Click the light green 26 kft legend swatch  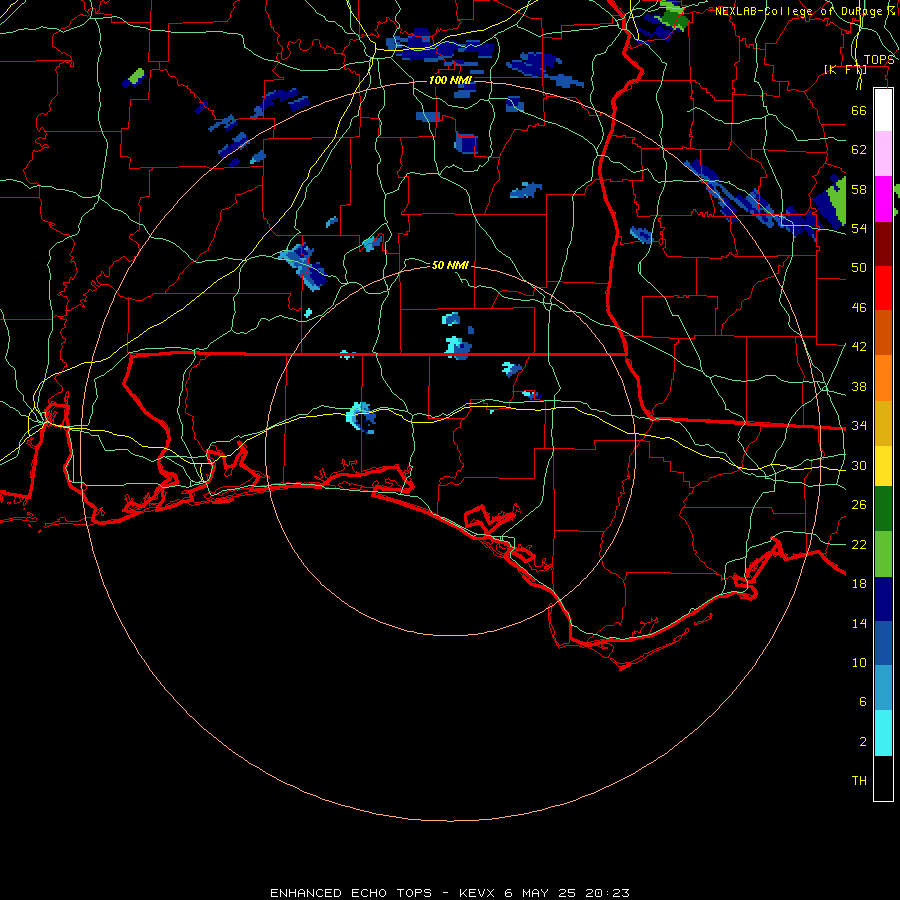(883, 554)
